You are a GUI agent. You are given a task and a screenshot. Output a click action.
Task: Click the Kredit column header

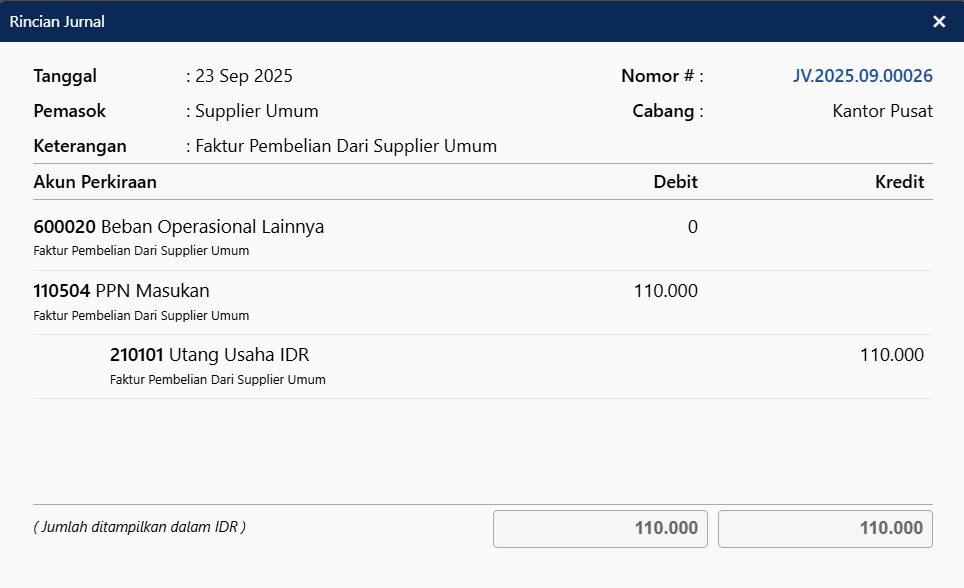(x=900, y=182)
